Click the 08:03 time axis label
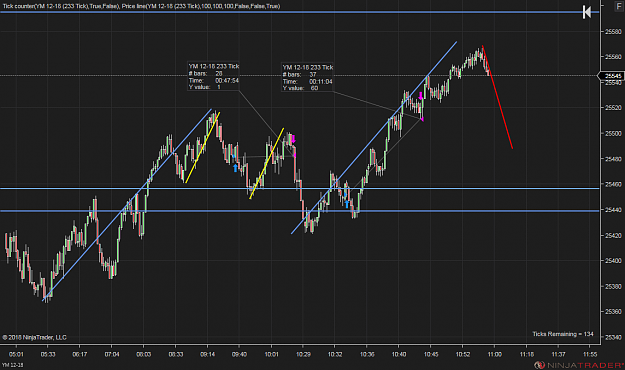 coord(144,354)
